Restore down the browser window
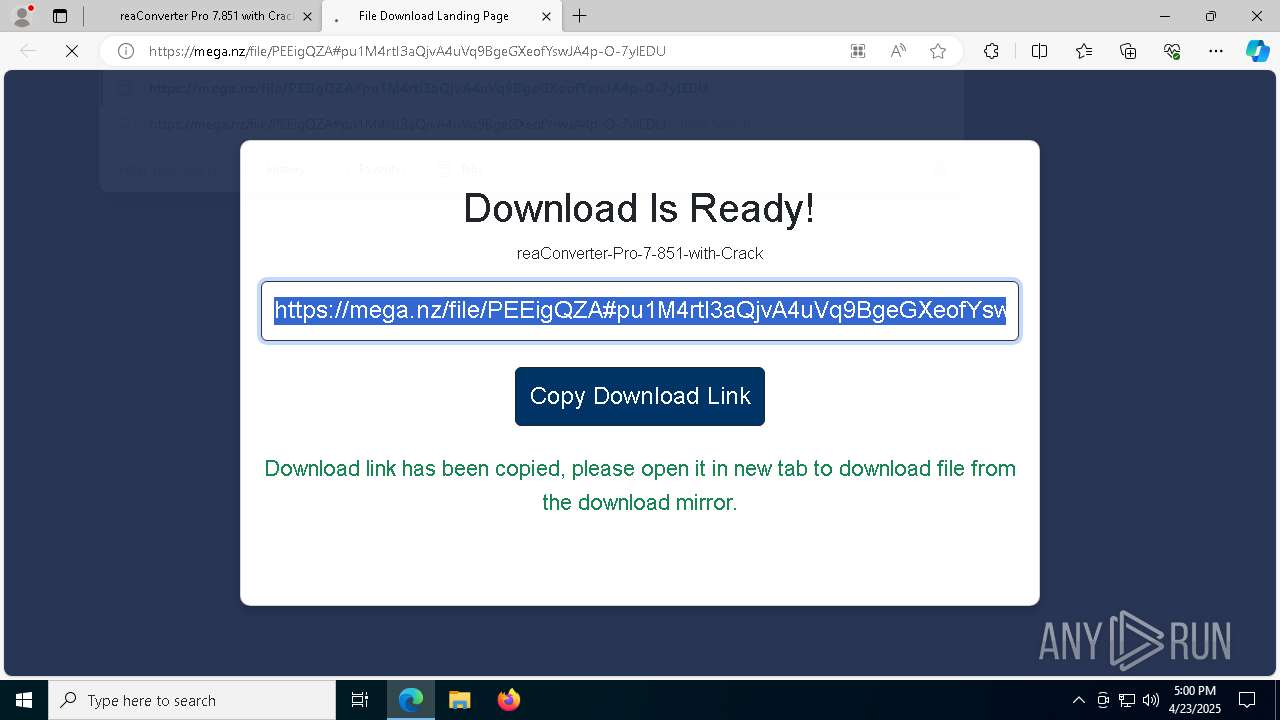1280x720 pixels. click(1211, 16)
